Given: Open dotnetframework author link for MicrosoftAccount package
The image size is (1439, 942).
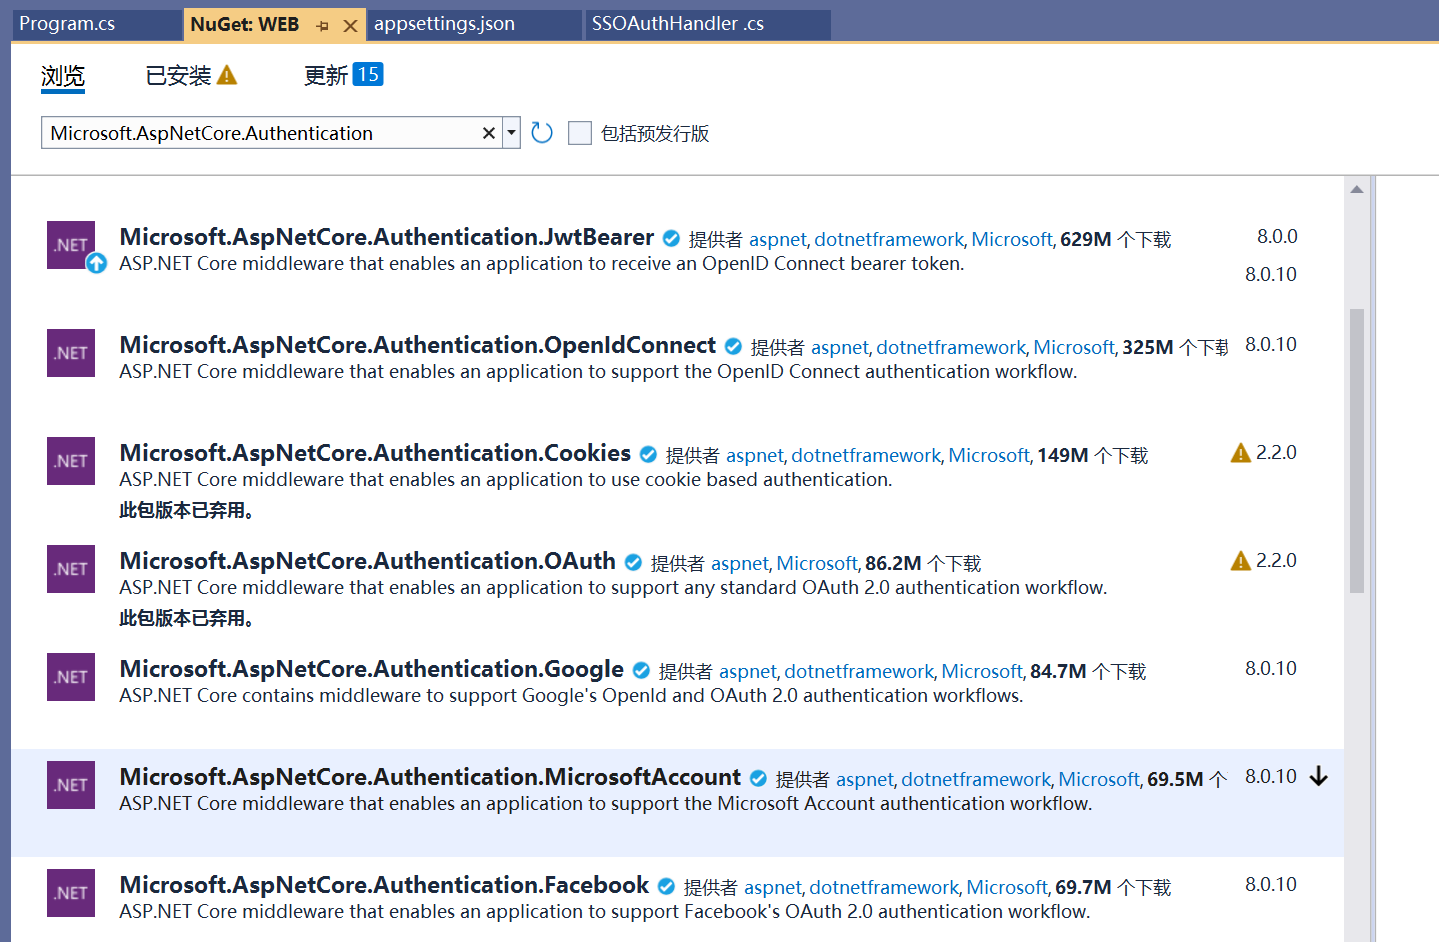Looking at the screenshot, I should tap(976, 780).
